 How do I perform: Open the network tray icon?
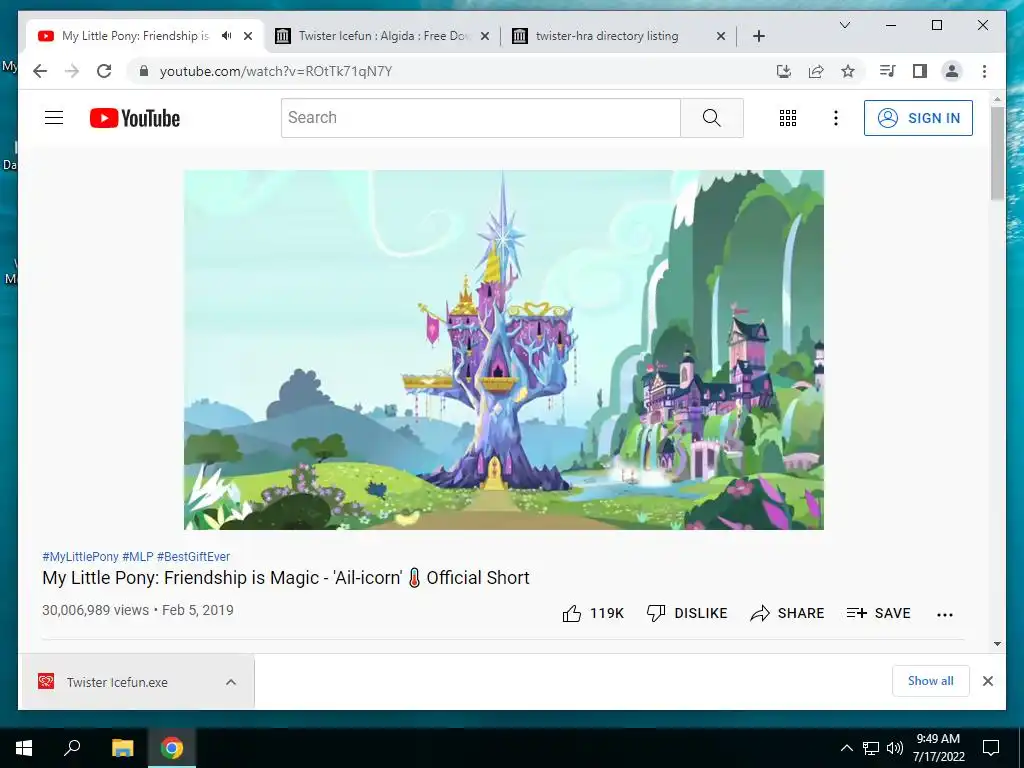pos(871,748)
